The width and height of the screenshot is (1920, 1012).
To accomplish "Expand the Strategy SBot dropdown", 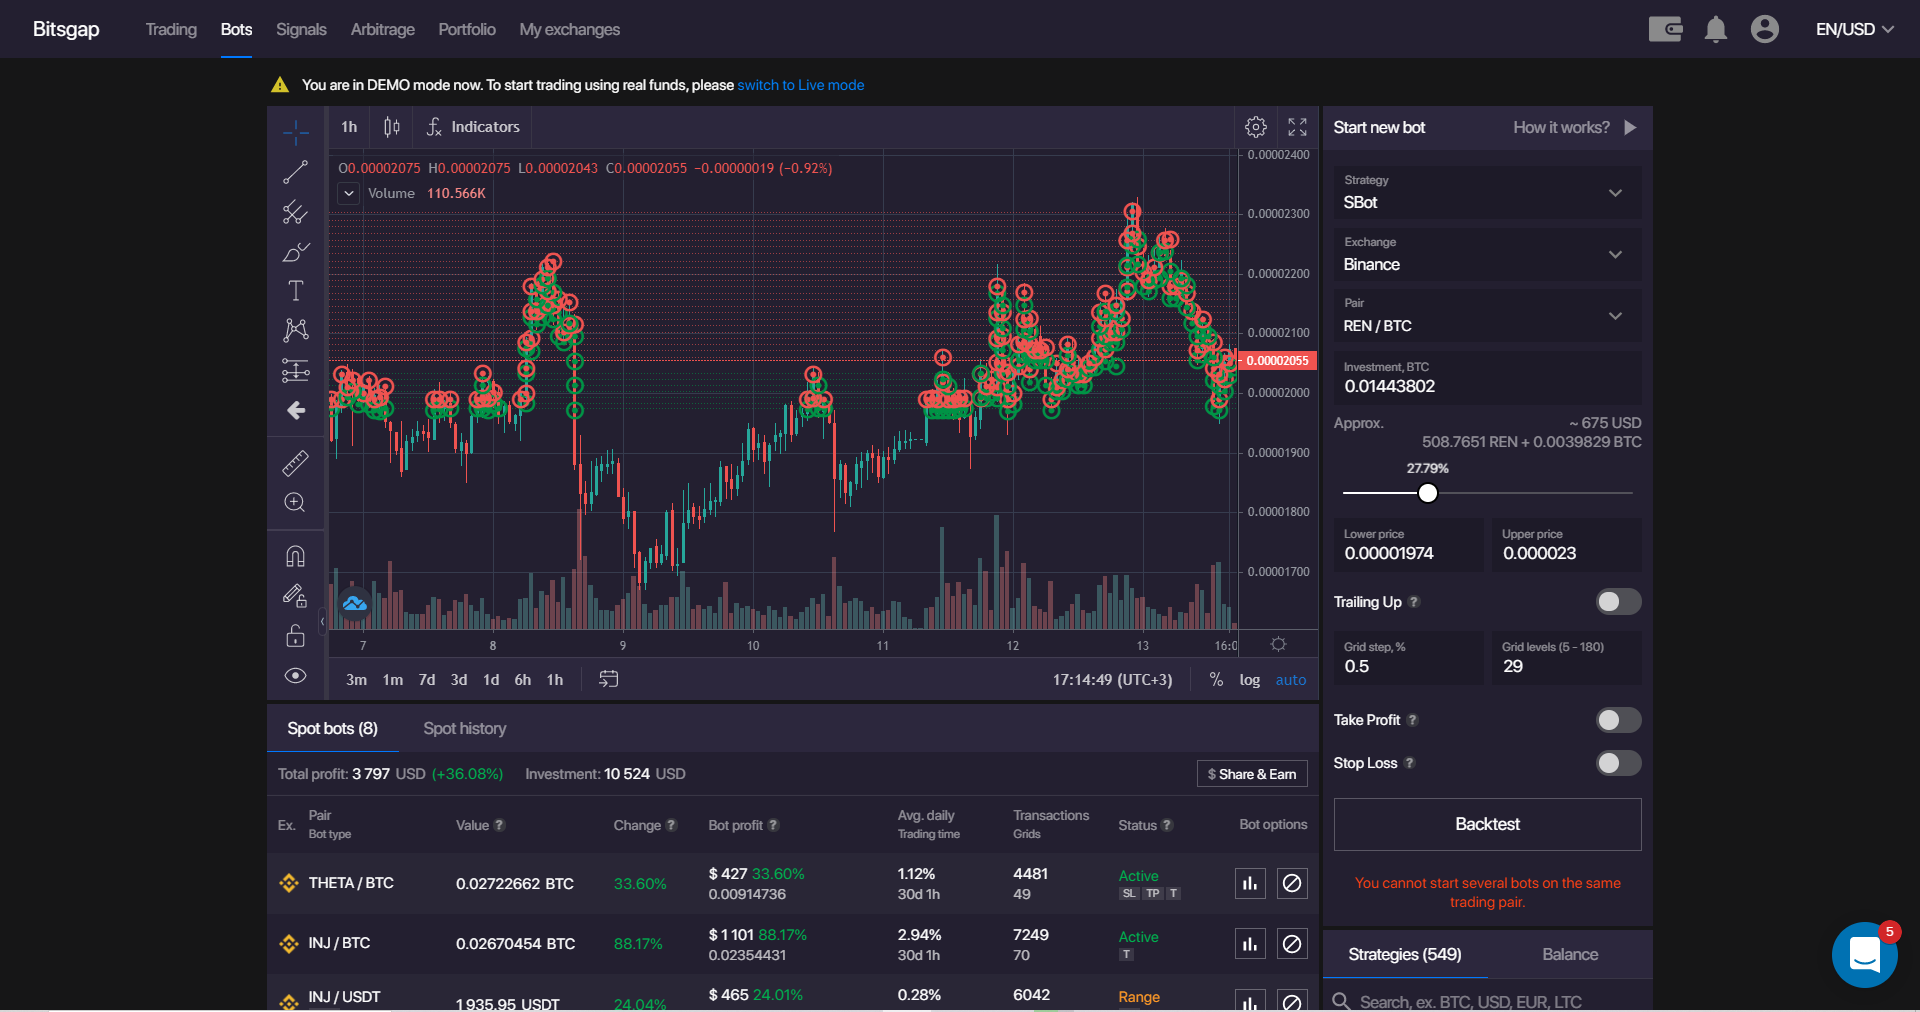I will tap(1487, 192).
